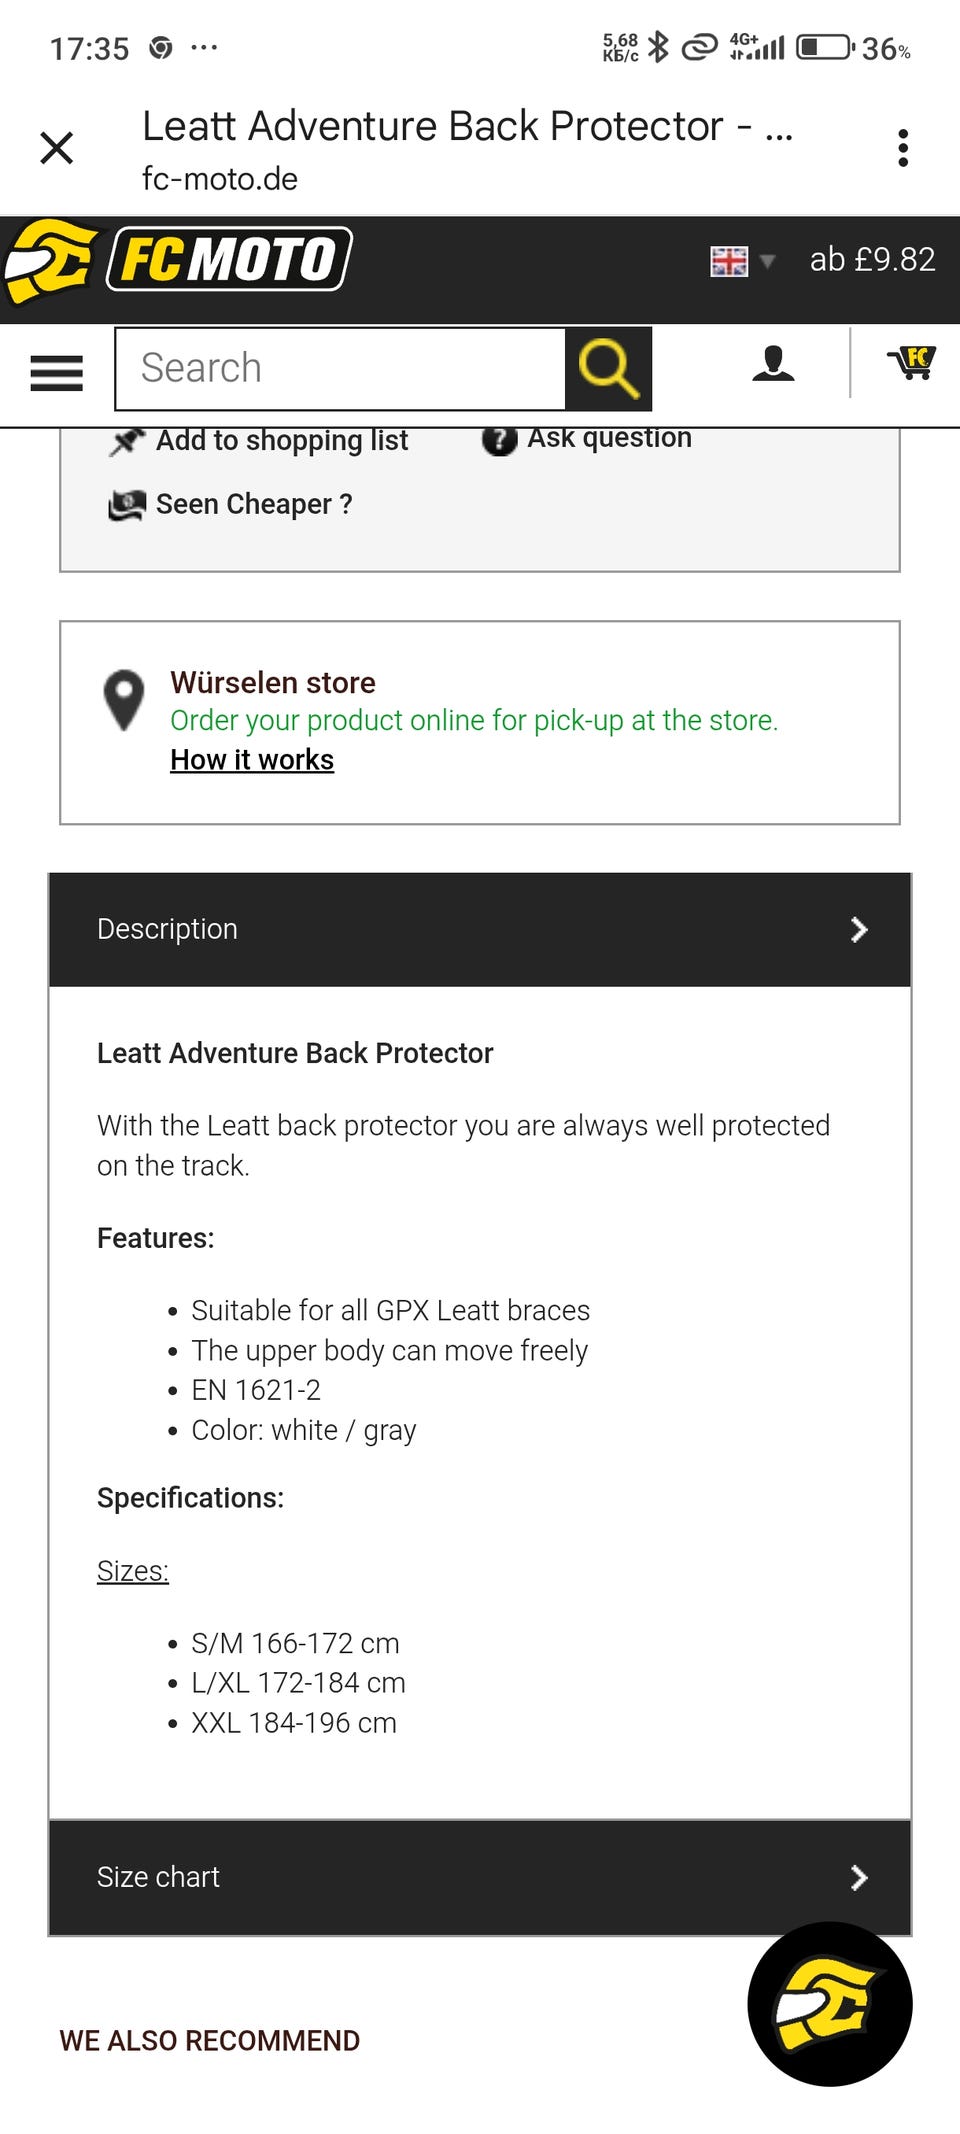Expand the Size chart section

480,1877
